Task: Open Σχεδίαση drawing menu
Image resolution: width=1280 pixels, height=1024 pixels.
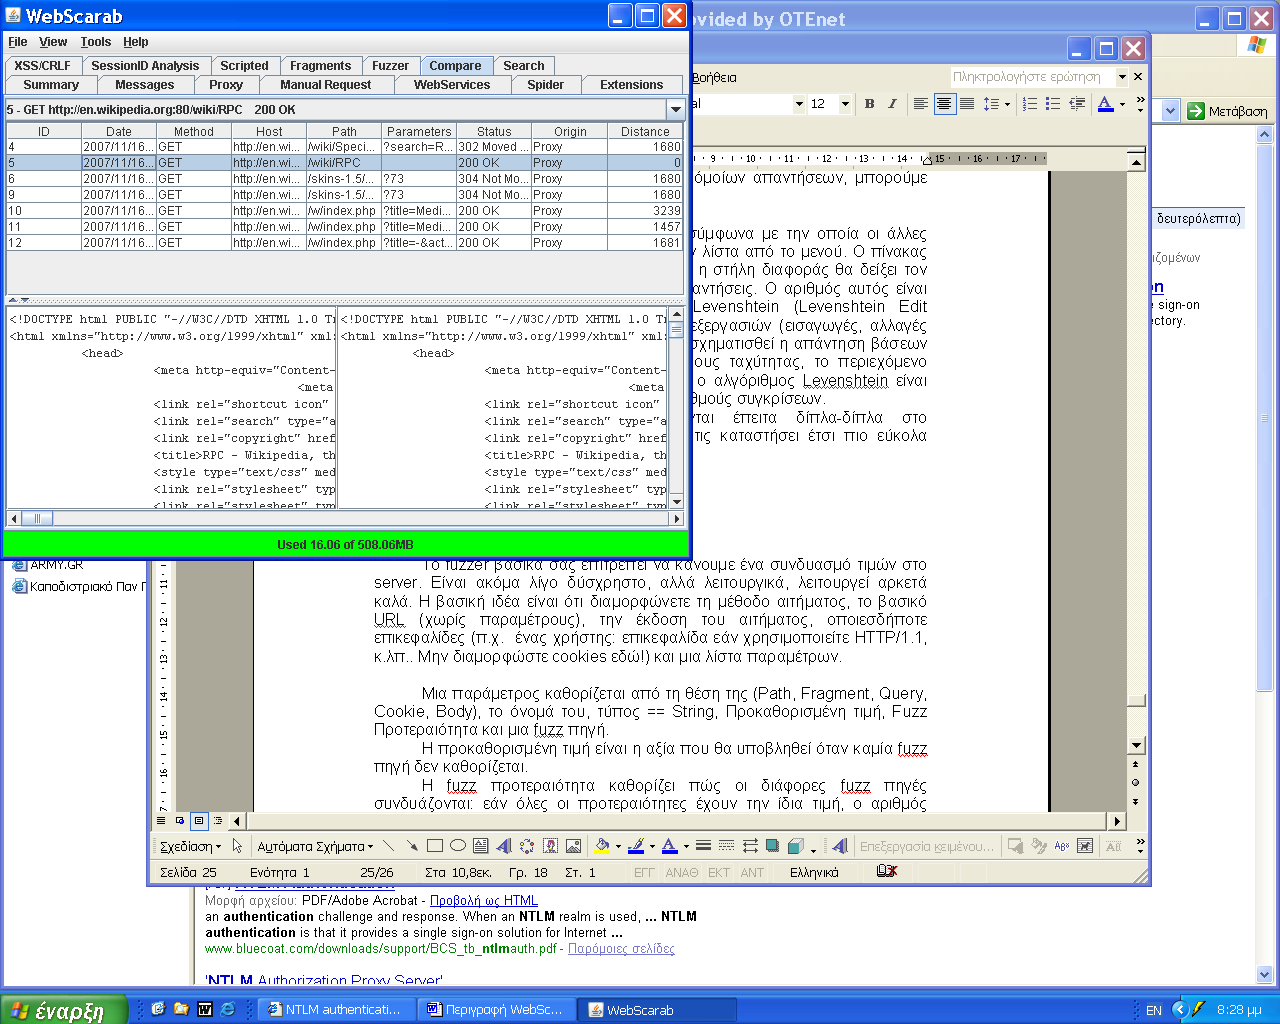Action: tap(190, 846)
